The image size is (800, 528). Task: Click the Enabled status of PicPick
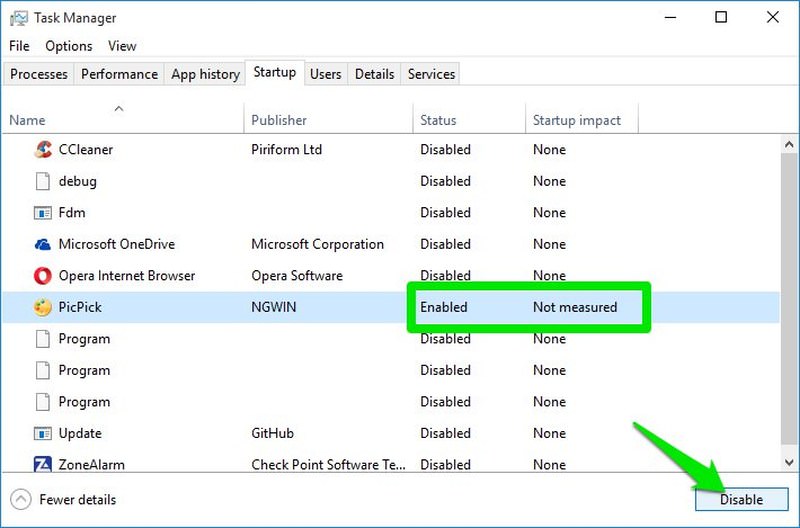[444, 308]
